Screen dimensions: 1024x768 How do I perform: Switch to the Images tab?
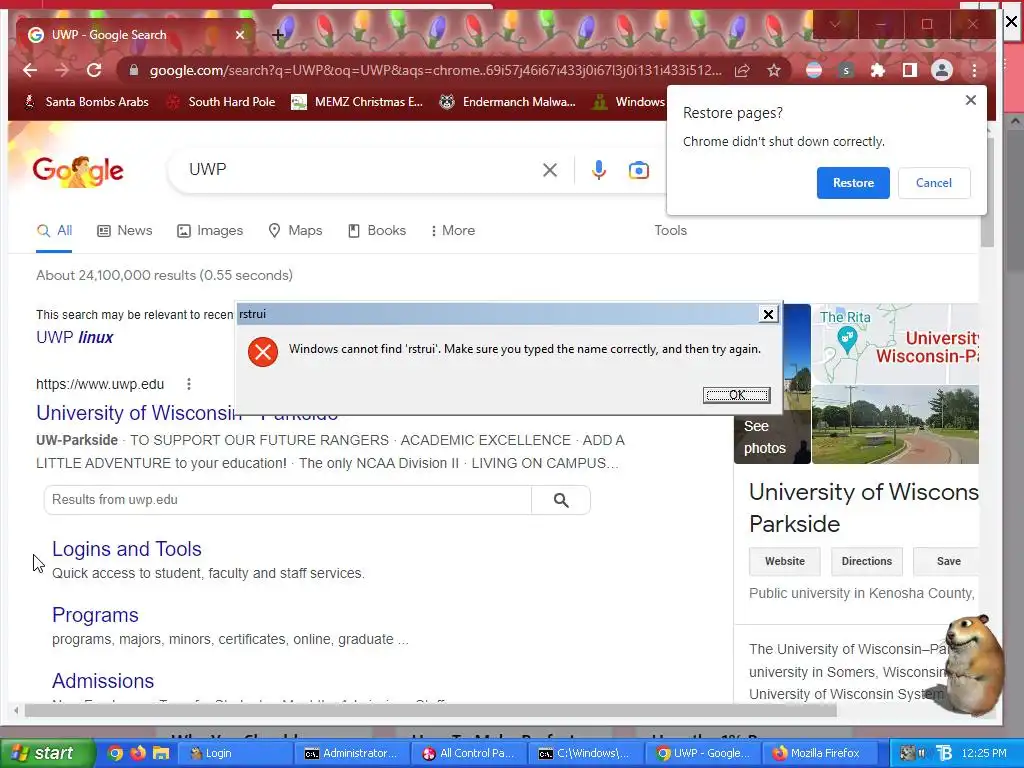210,231
